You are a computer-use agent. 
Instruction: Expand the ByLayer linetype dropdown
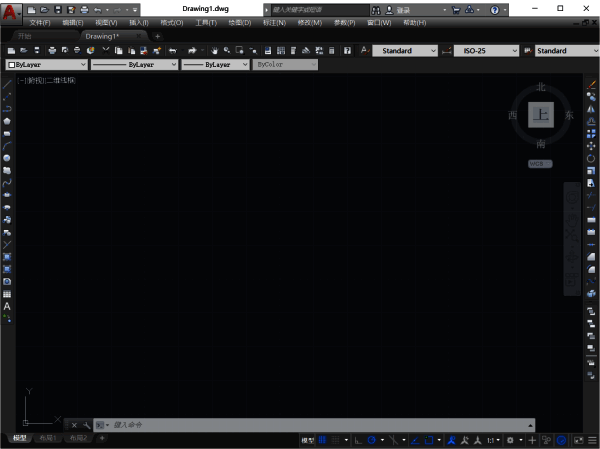click(x=134, y=64)
